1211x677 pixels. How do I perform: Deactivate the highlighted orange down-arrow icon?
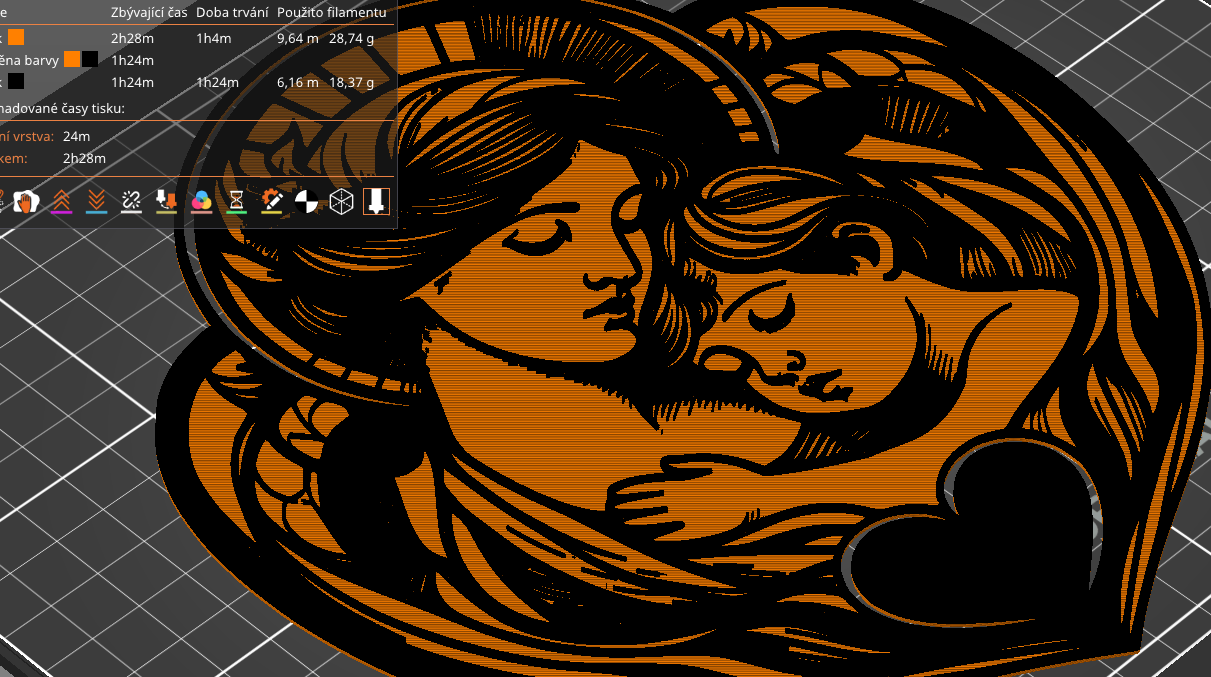pos(377,200)
